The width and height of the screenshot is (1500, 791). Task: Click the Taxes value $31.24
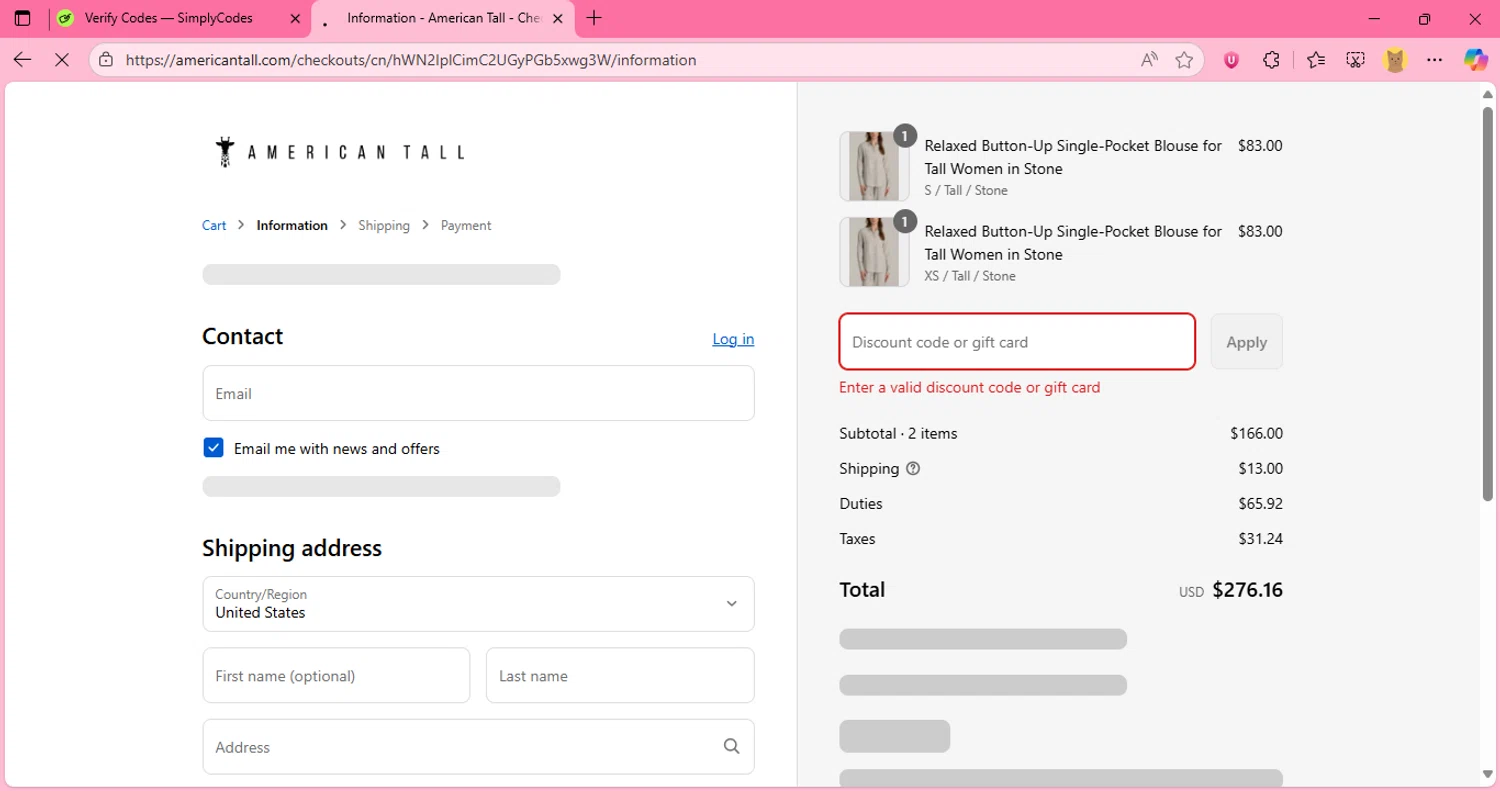pyautogui.click(x=1260, y=538)
